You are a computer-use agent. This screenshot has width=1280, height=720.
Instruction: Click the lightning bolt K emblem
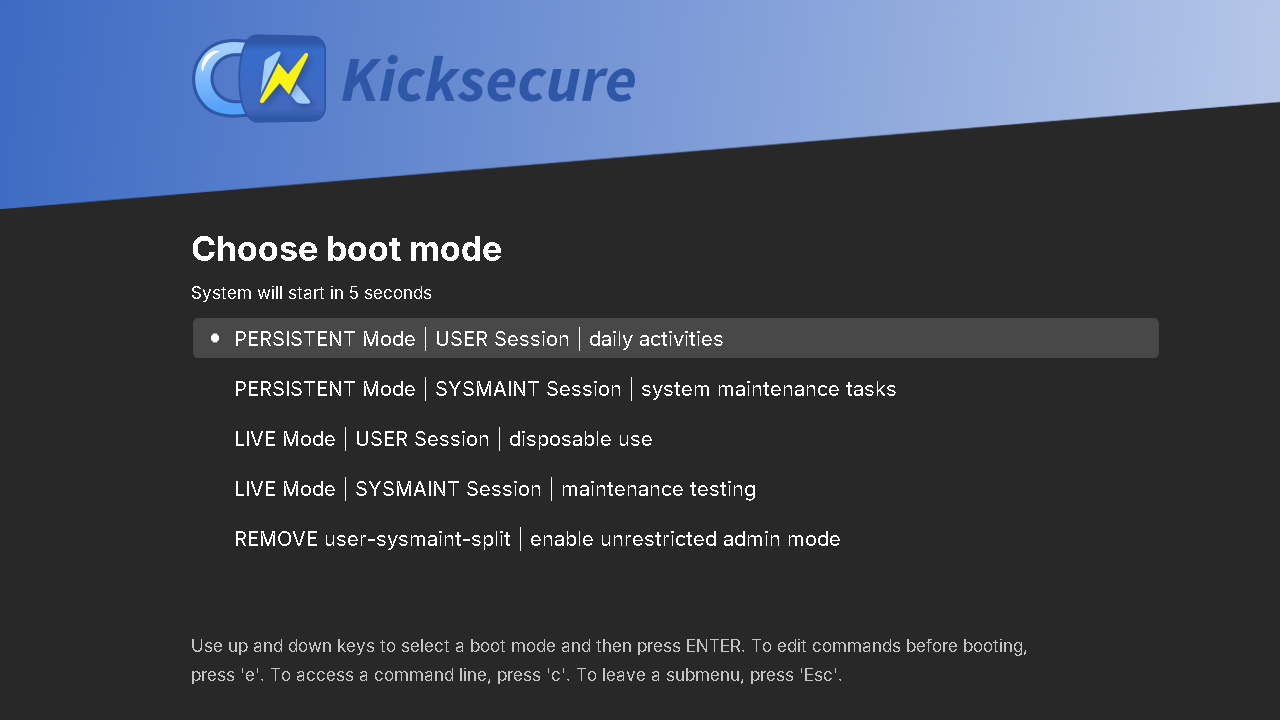(x=284, y=78)
